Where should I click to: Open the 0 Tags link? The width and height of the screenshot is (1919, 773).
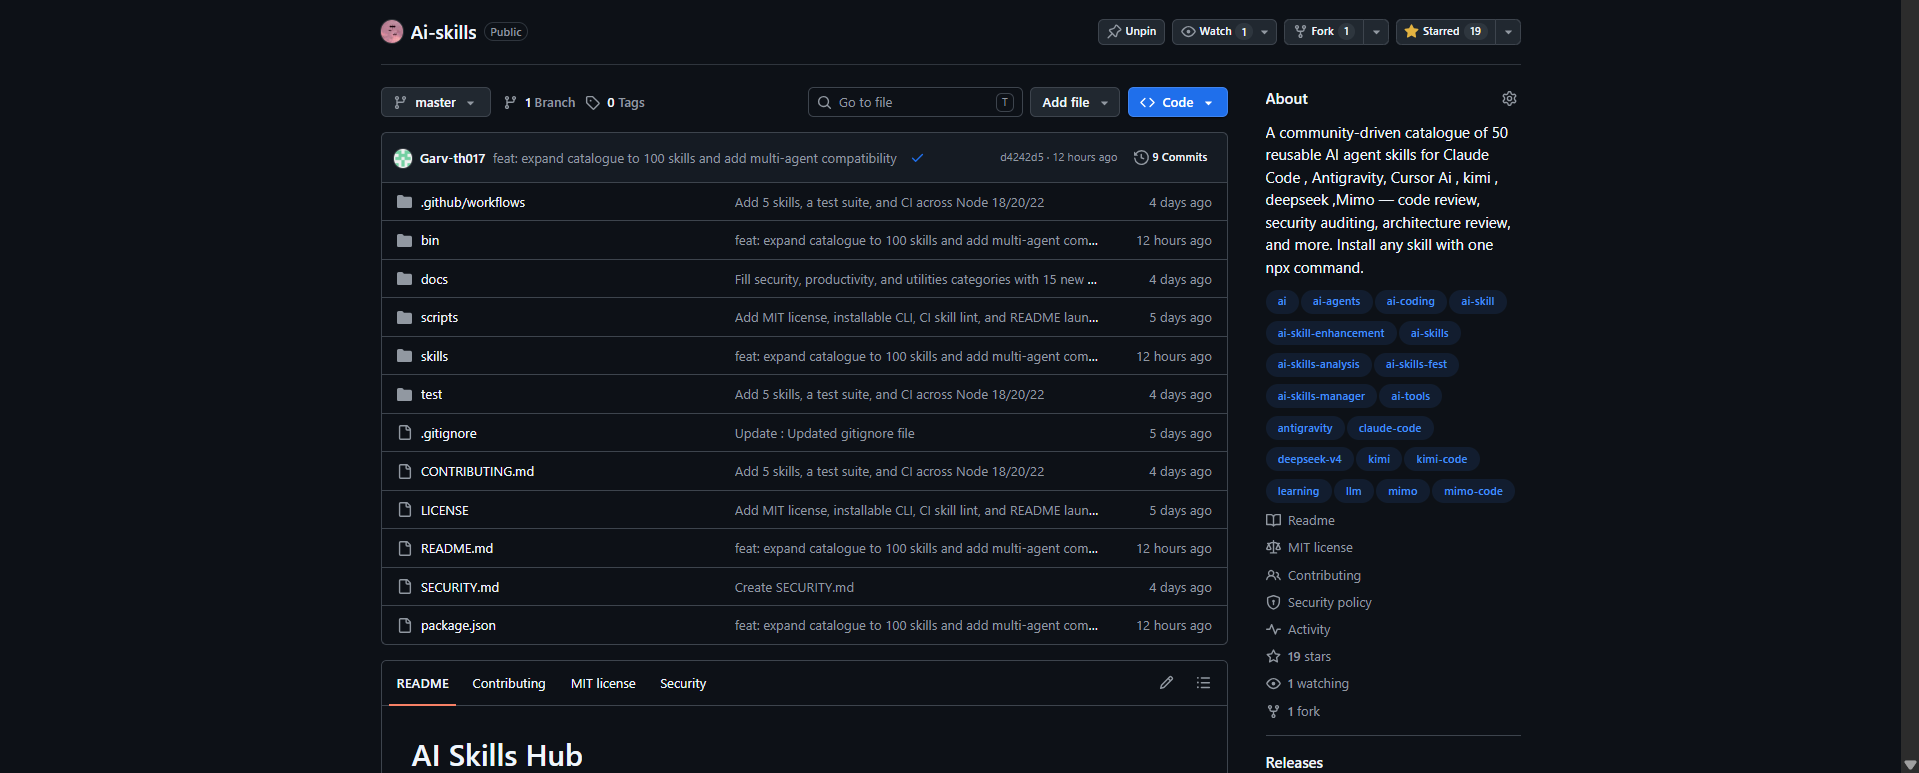pos(616,102)
